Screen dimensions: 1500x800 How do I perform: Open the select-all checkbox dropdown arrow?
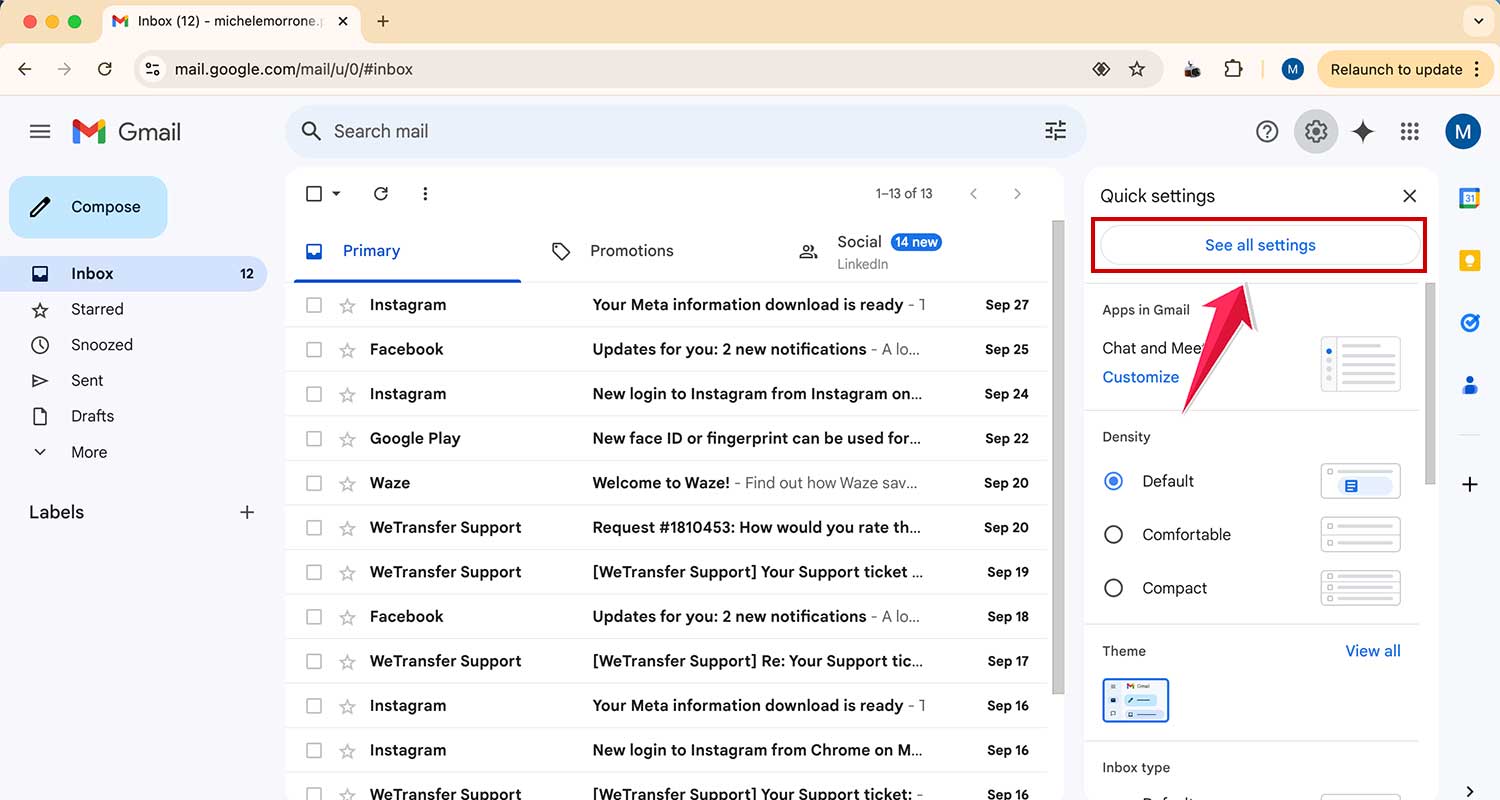(x=336, y=194)
